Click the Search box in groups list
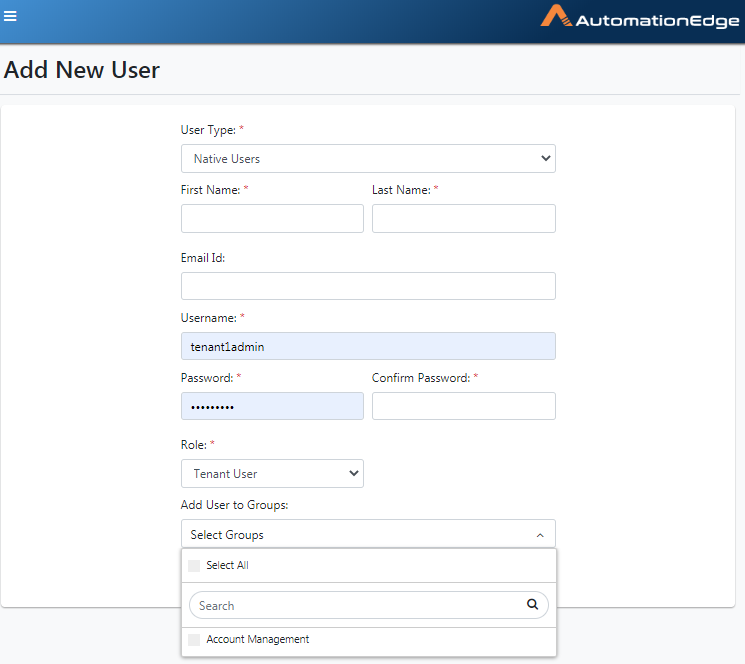745x664 pixels. click(x=369, y=605)
